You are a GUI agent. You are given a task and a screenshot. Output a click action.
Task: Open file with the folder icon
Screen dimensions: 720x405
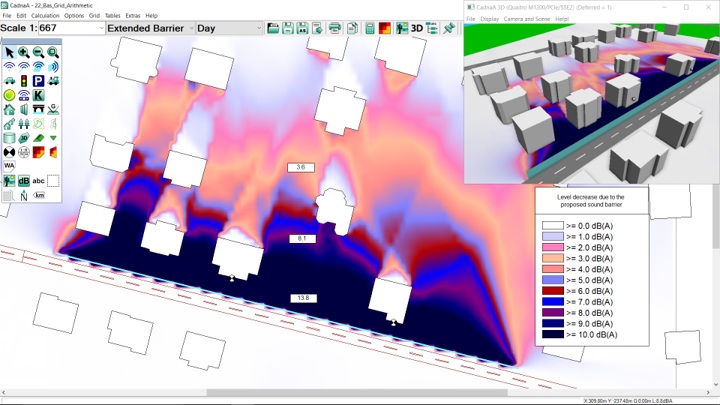coord(273,28)
